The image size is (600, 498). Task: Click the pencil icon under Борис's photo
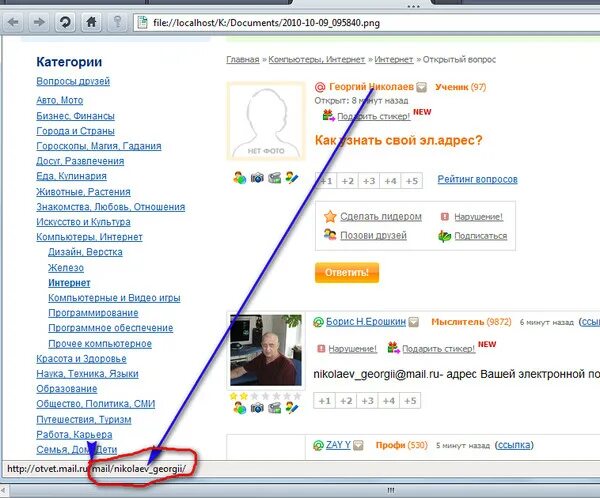click(x=292, y=408)
